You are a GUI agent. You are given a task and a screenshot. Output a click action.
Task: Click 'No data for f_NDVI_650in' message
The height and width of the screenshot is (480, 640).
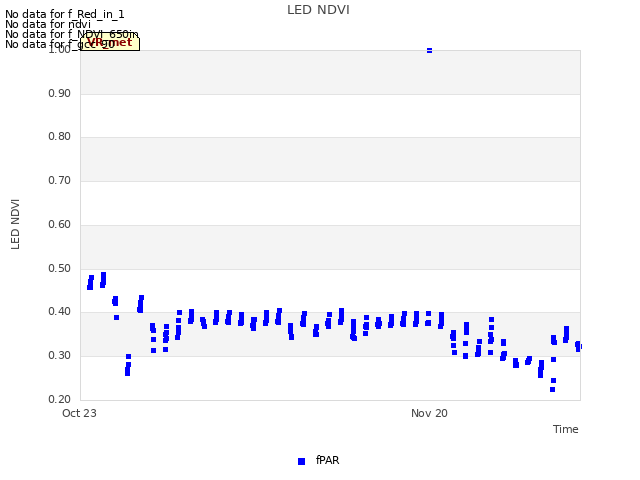[72, 34]
